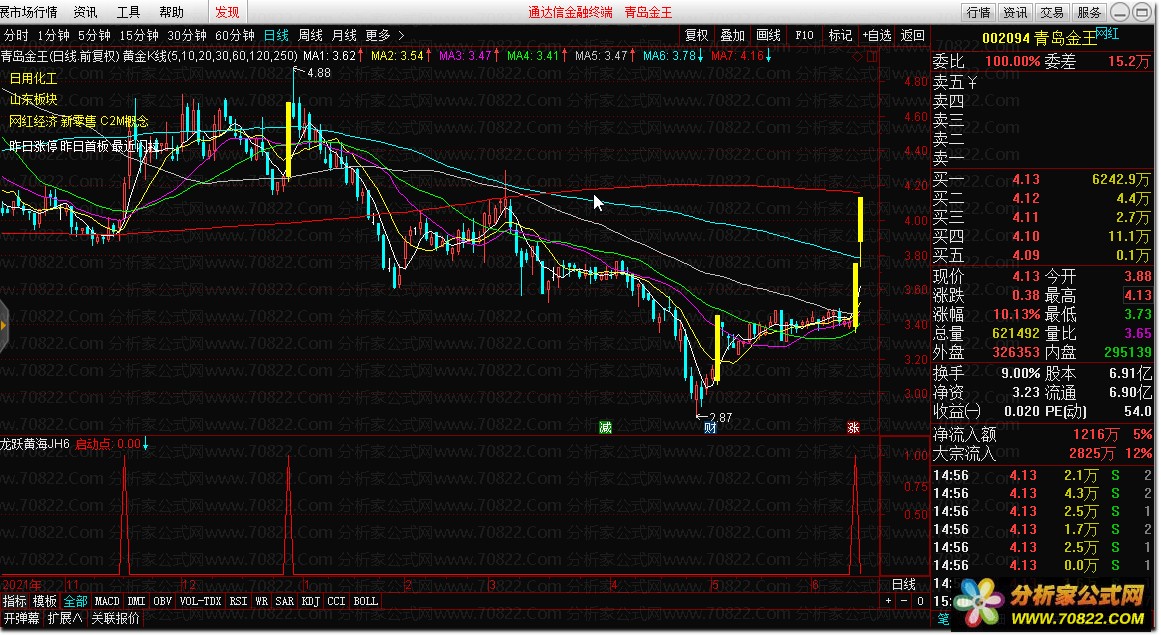Switch to the 60分钟 period
This screenshot has width=1161, height=635.
click(235, 35)
